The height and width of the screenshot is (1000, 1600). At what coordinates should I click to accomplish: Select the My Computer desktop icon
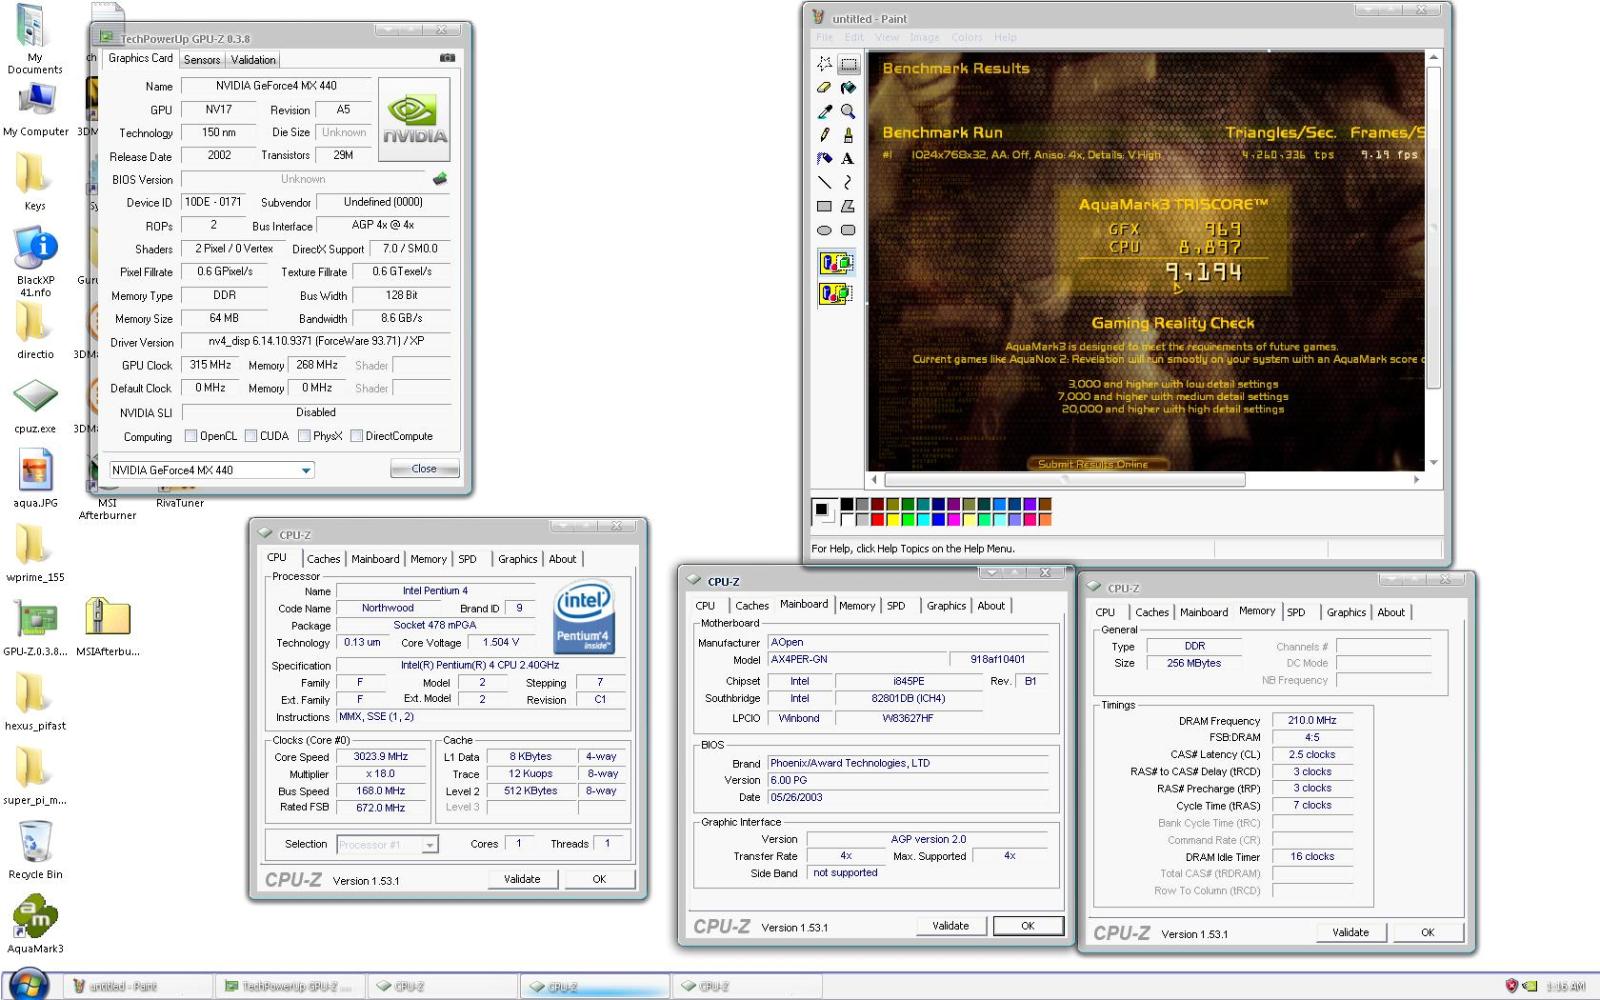(x=36, y=110)
